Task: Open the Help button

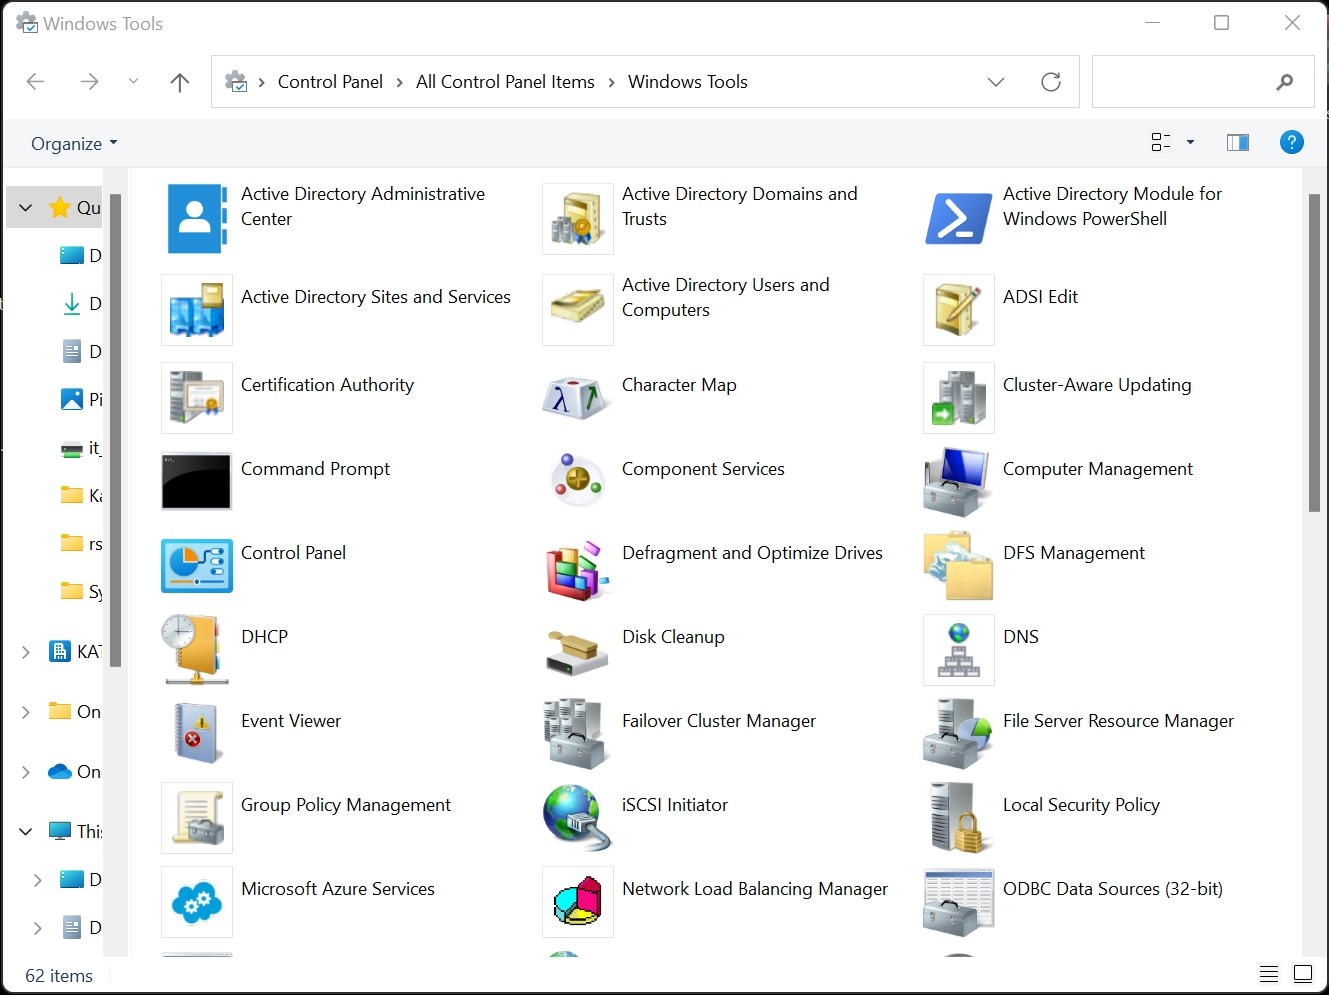Action: 1292,143
